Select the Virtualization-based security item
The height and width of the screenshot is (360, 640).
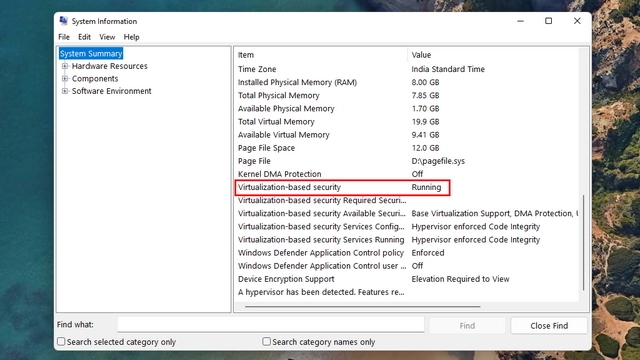[x=289, y=187]
